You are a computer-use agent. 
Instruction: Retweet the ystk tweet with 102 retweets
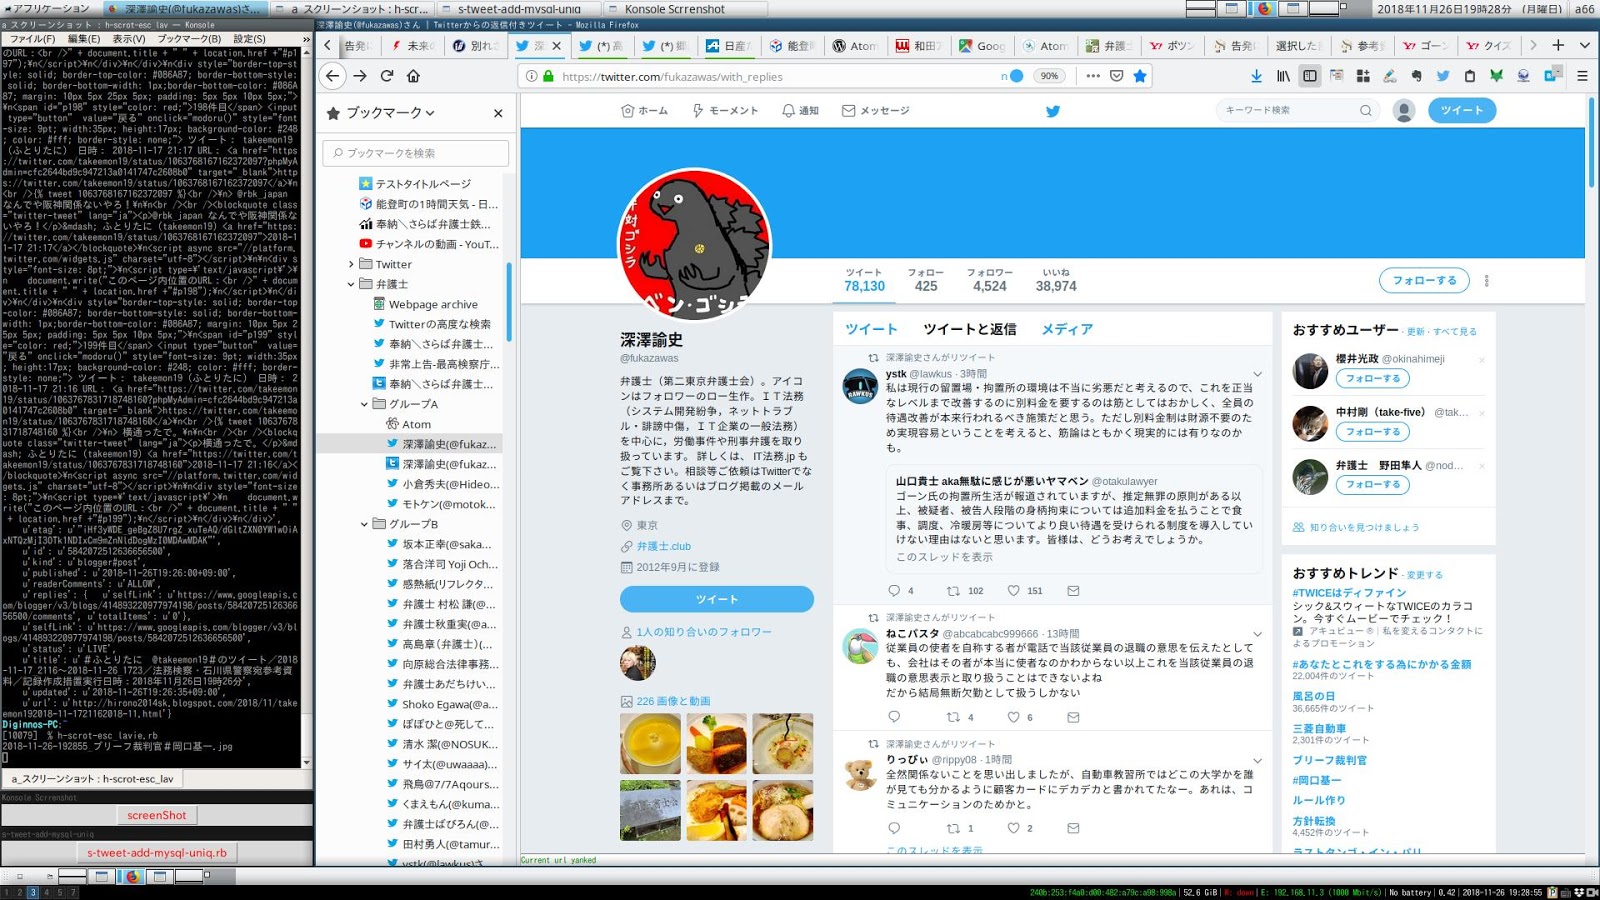pos(965,591)
